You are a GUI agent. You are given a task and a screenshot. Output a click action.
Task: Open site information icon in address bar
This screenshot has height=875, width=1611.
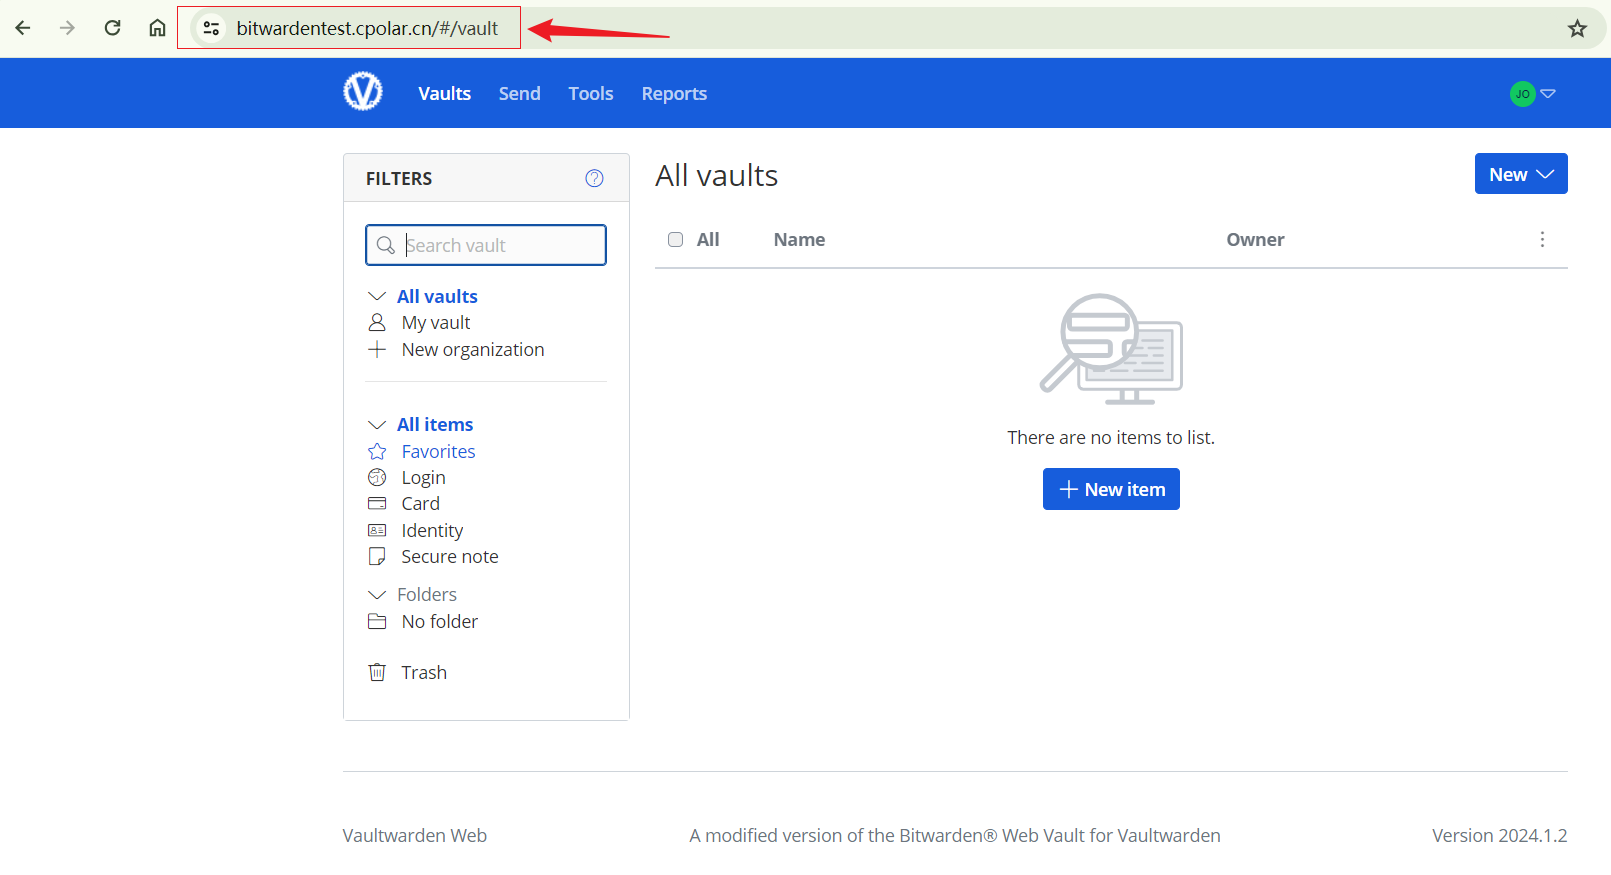coord(211,28)
